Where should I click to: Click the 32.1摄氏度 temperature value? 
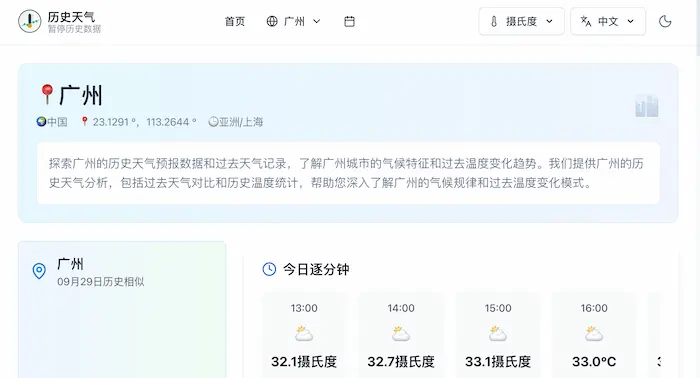tap(304, 361)
